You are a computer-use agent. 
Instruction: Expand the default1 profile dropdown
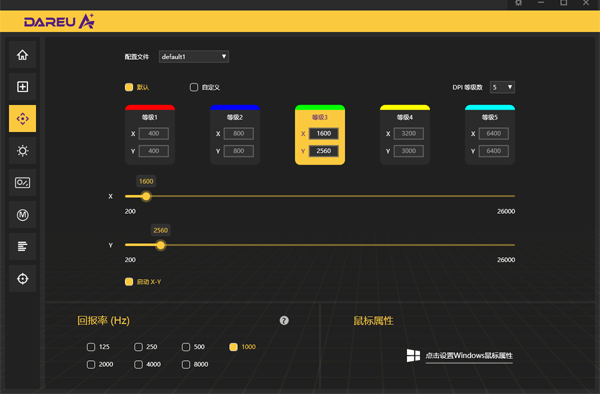[194, 57]
